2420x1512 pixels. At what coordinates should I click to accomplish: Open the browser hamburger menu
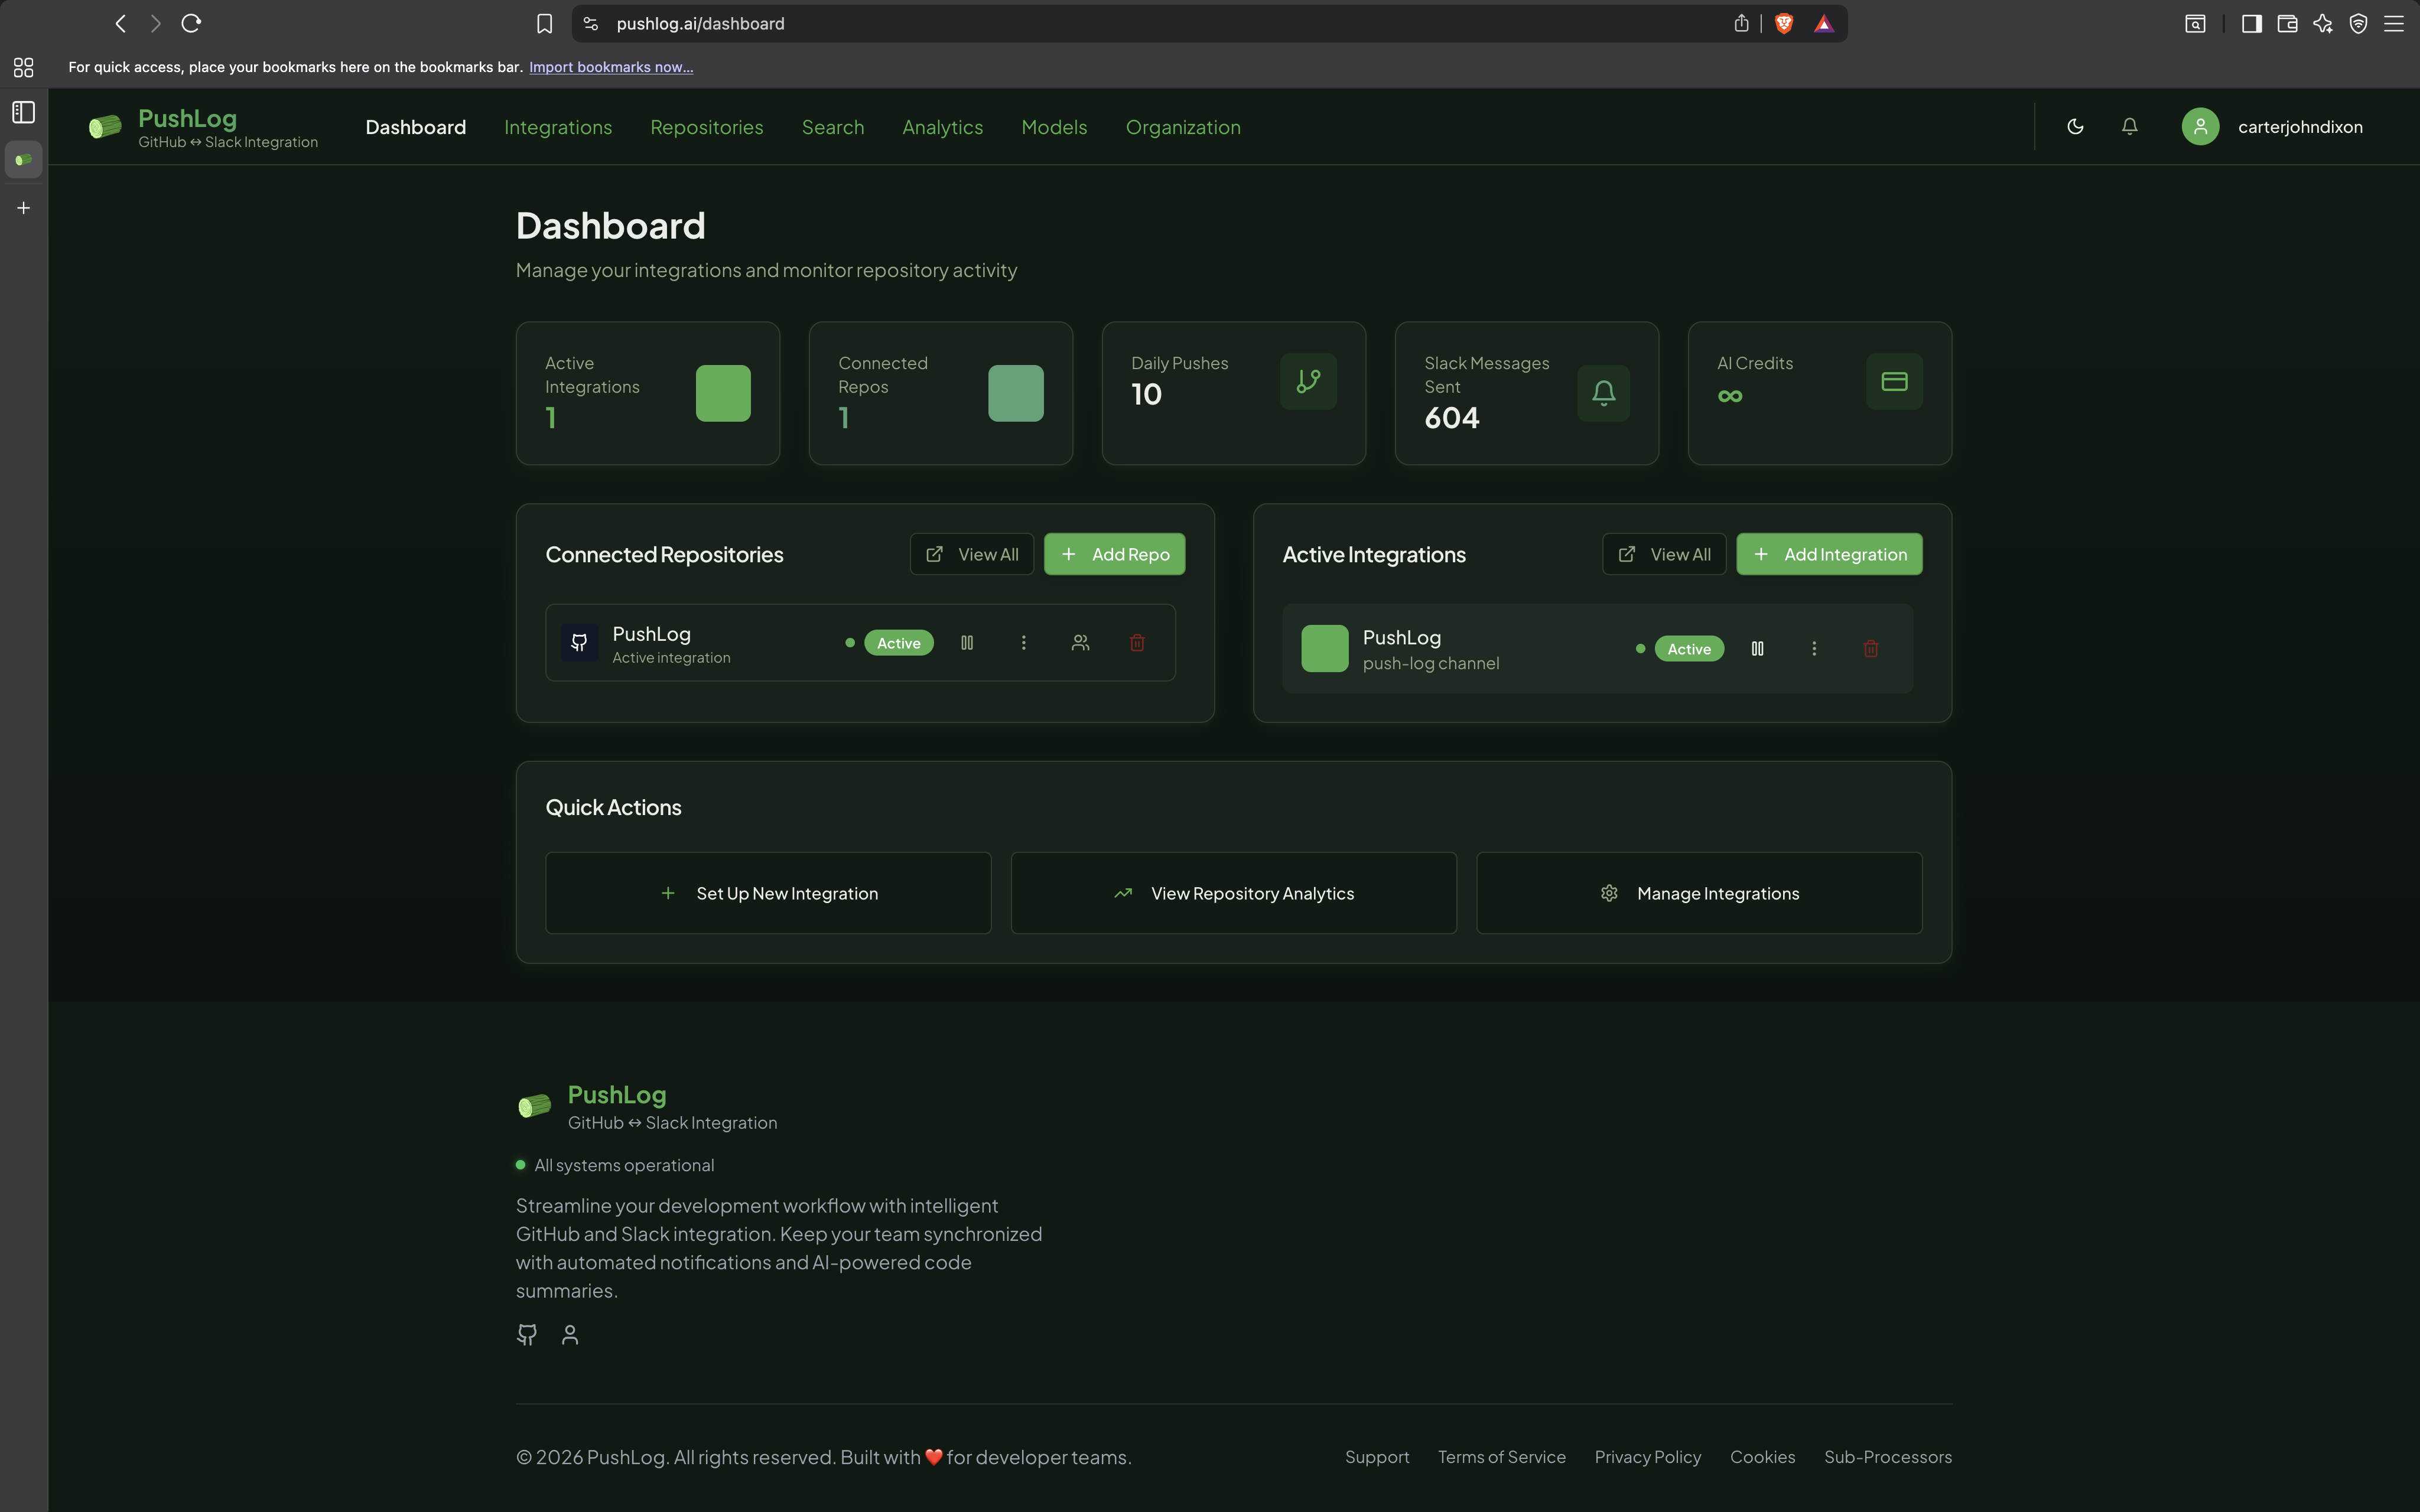point(2394,24)
